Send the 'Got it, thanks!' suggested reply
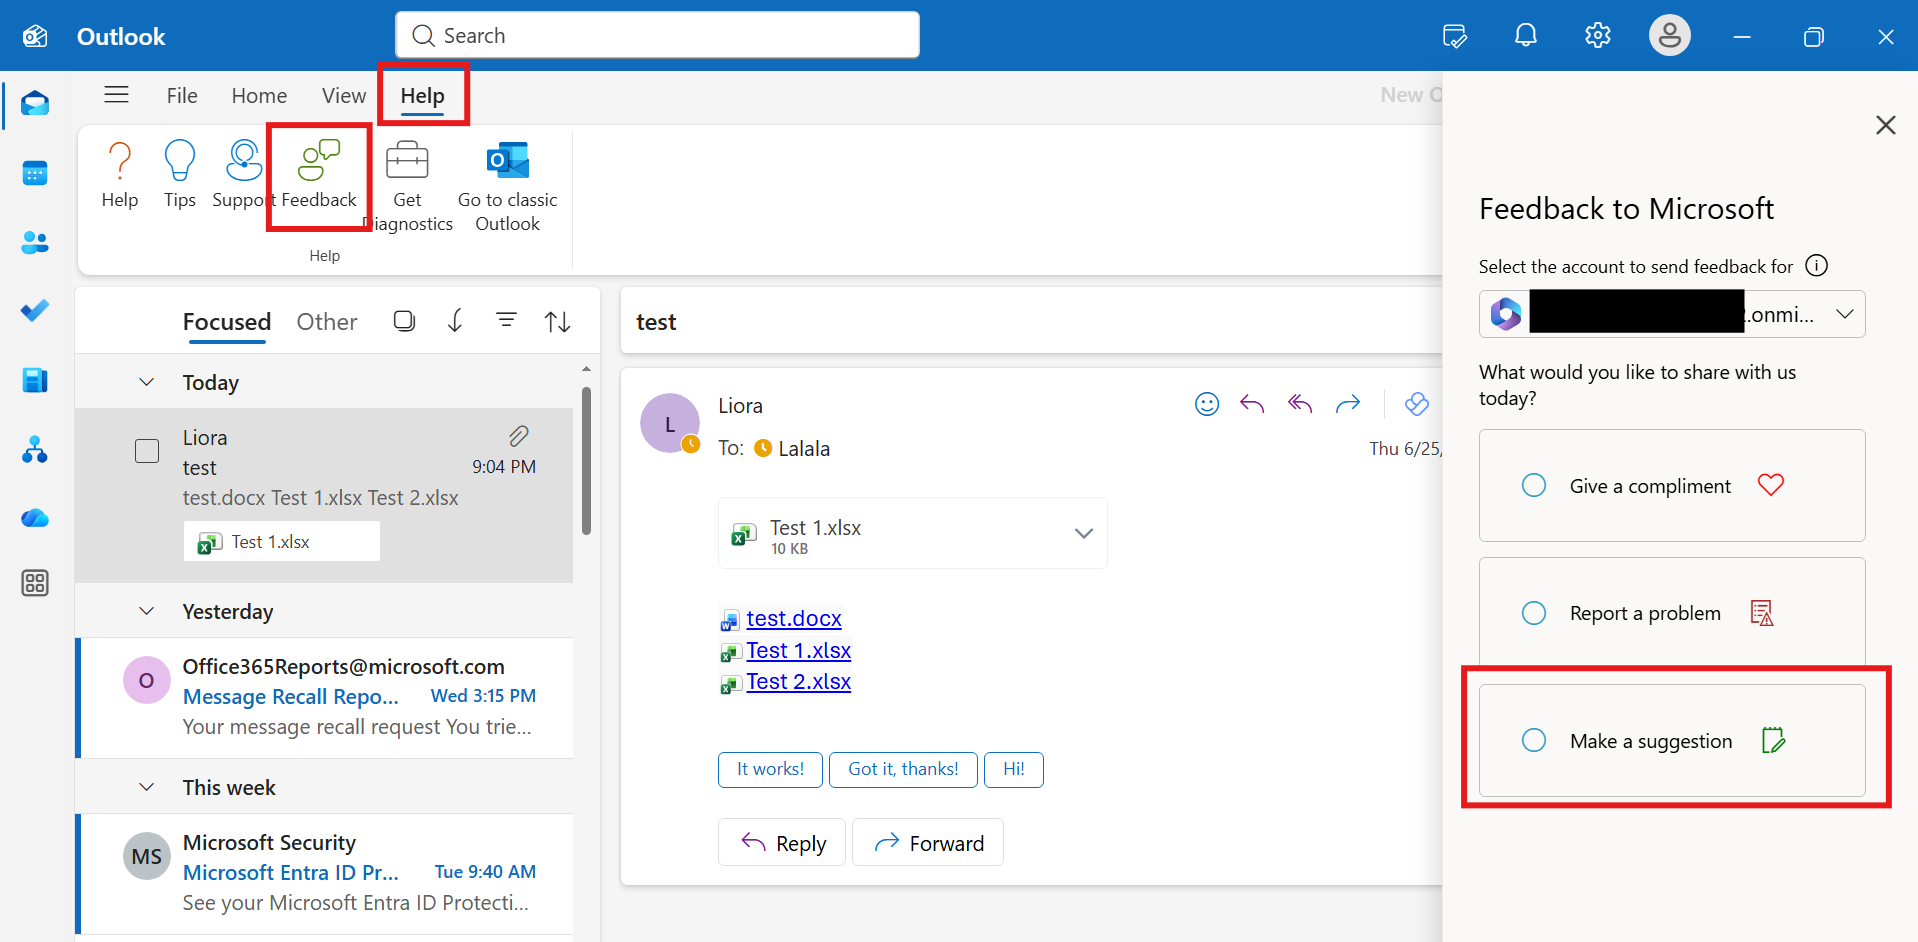The height and width of the screenshot is (942, 1918). point(903,769)
